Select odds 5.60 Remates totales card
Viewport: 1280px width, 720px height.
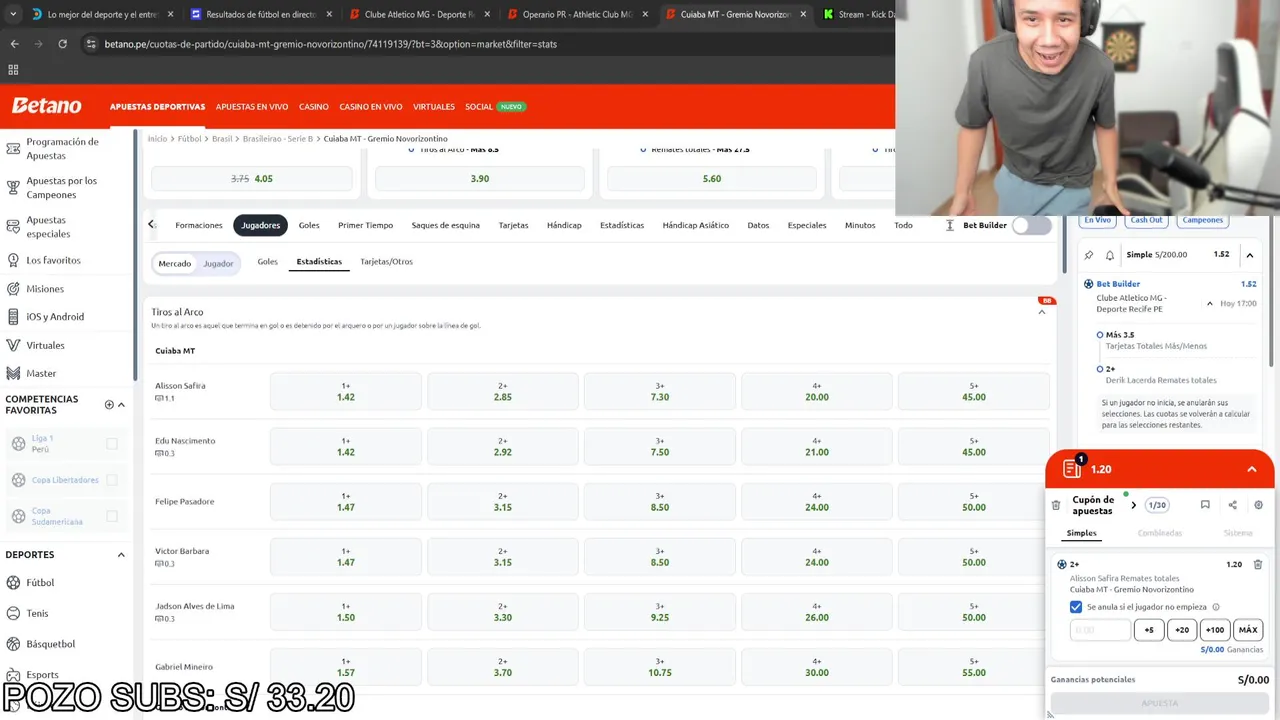[x=712, y=178]
